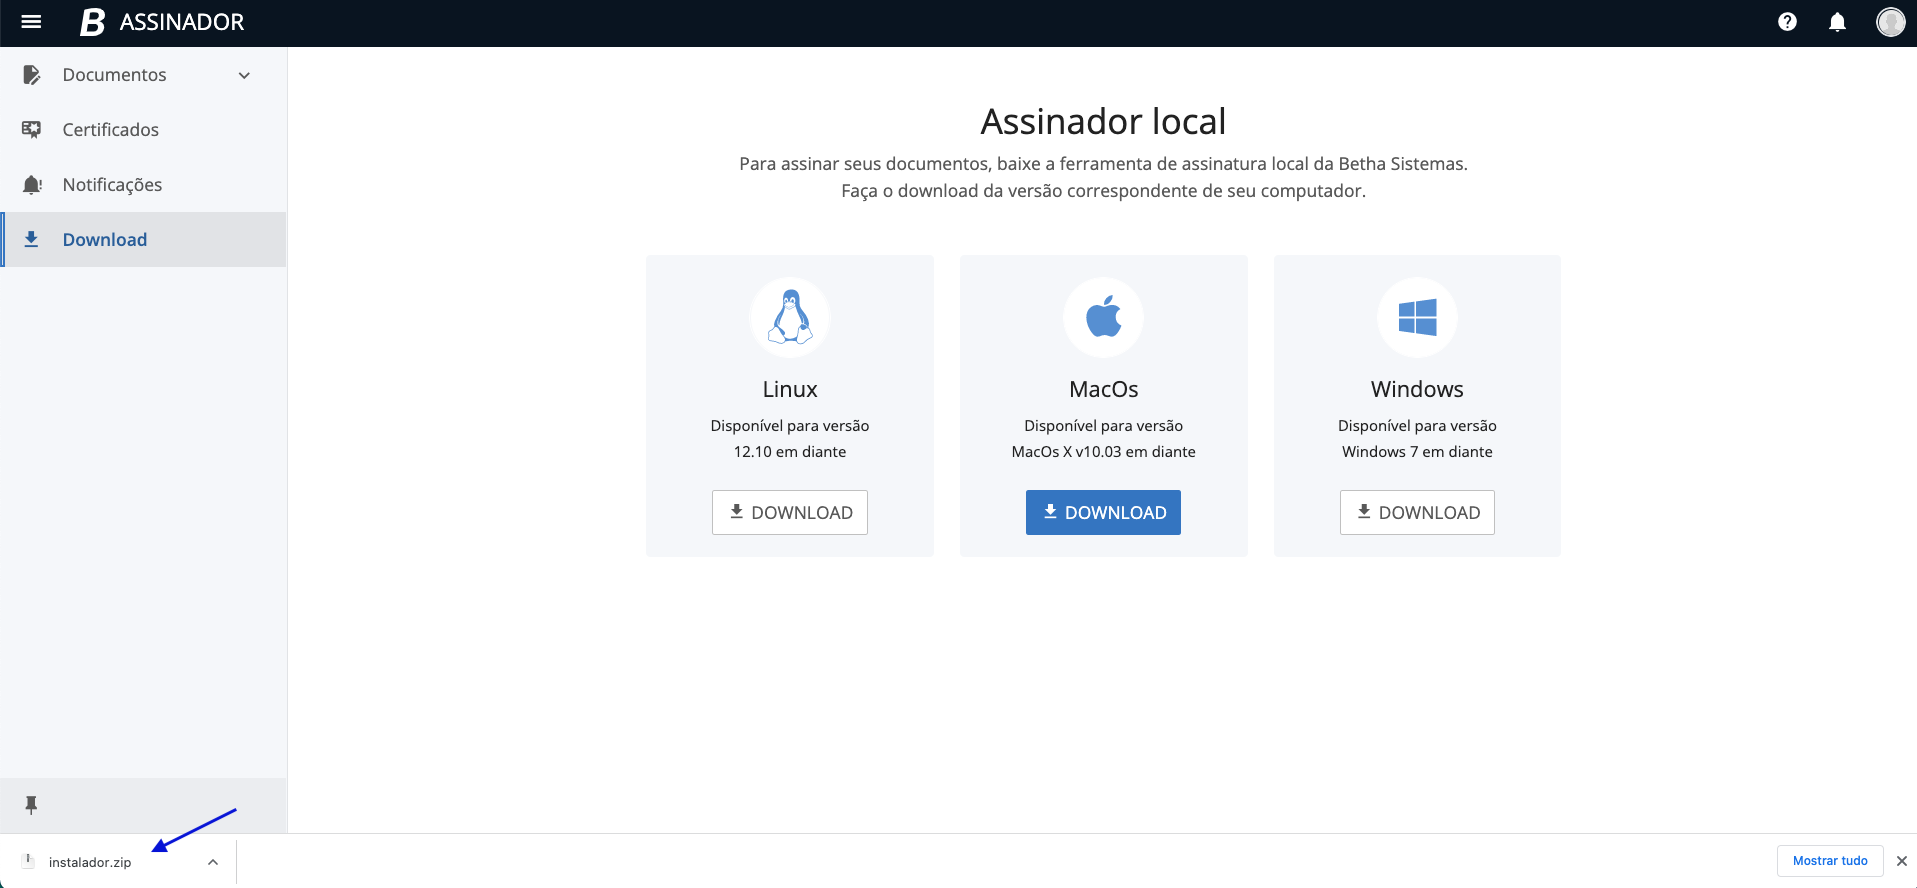Screen dimensions: 1917x888
Task: Open the help question mark icon
Action: [1787, 22]
